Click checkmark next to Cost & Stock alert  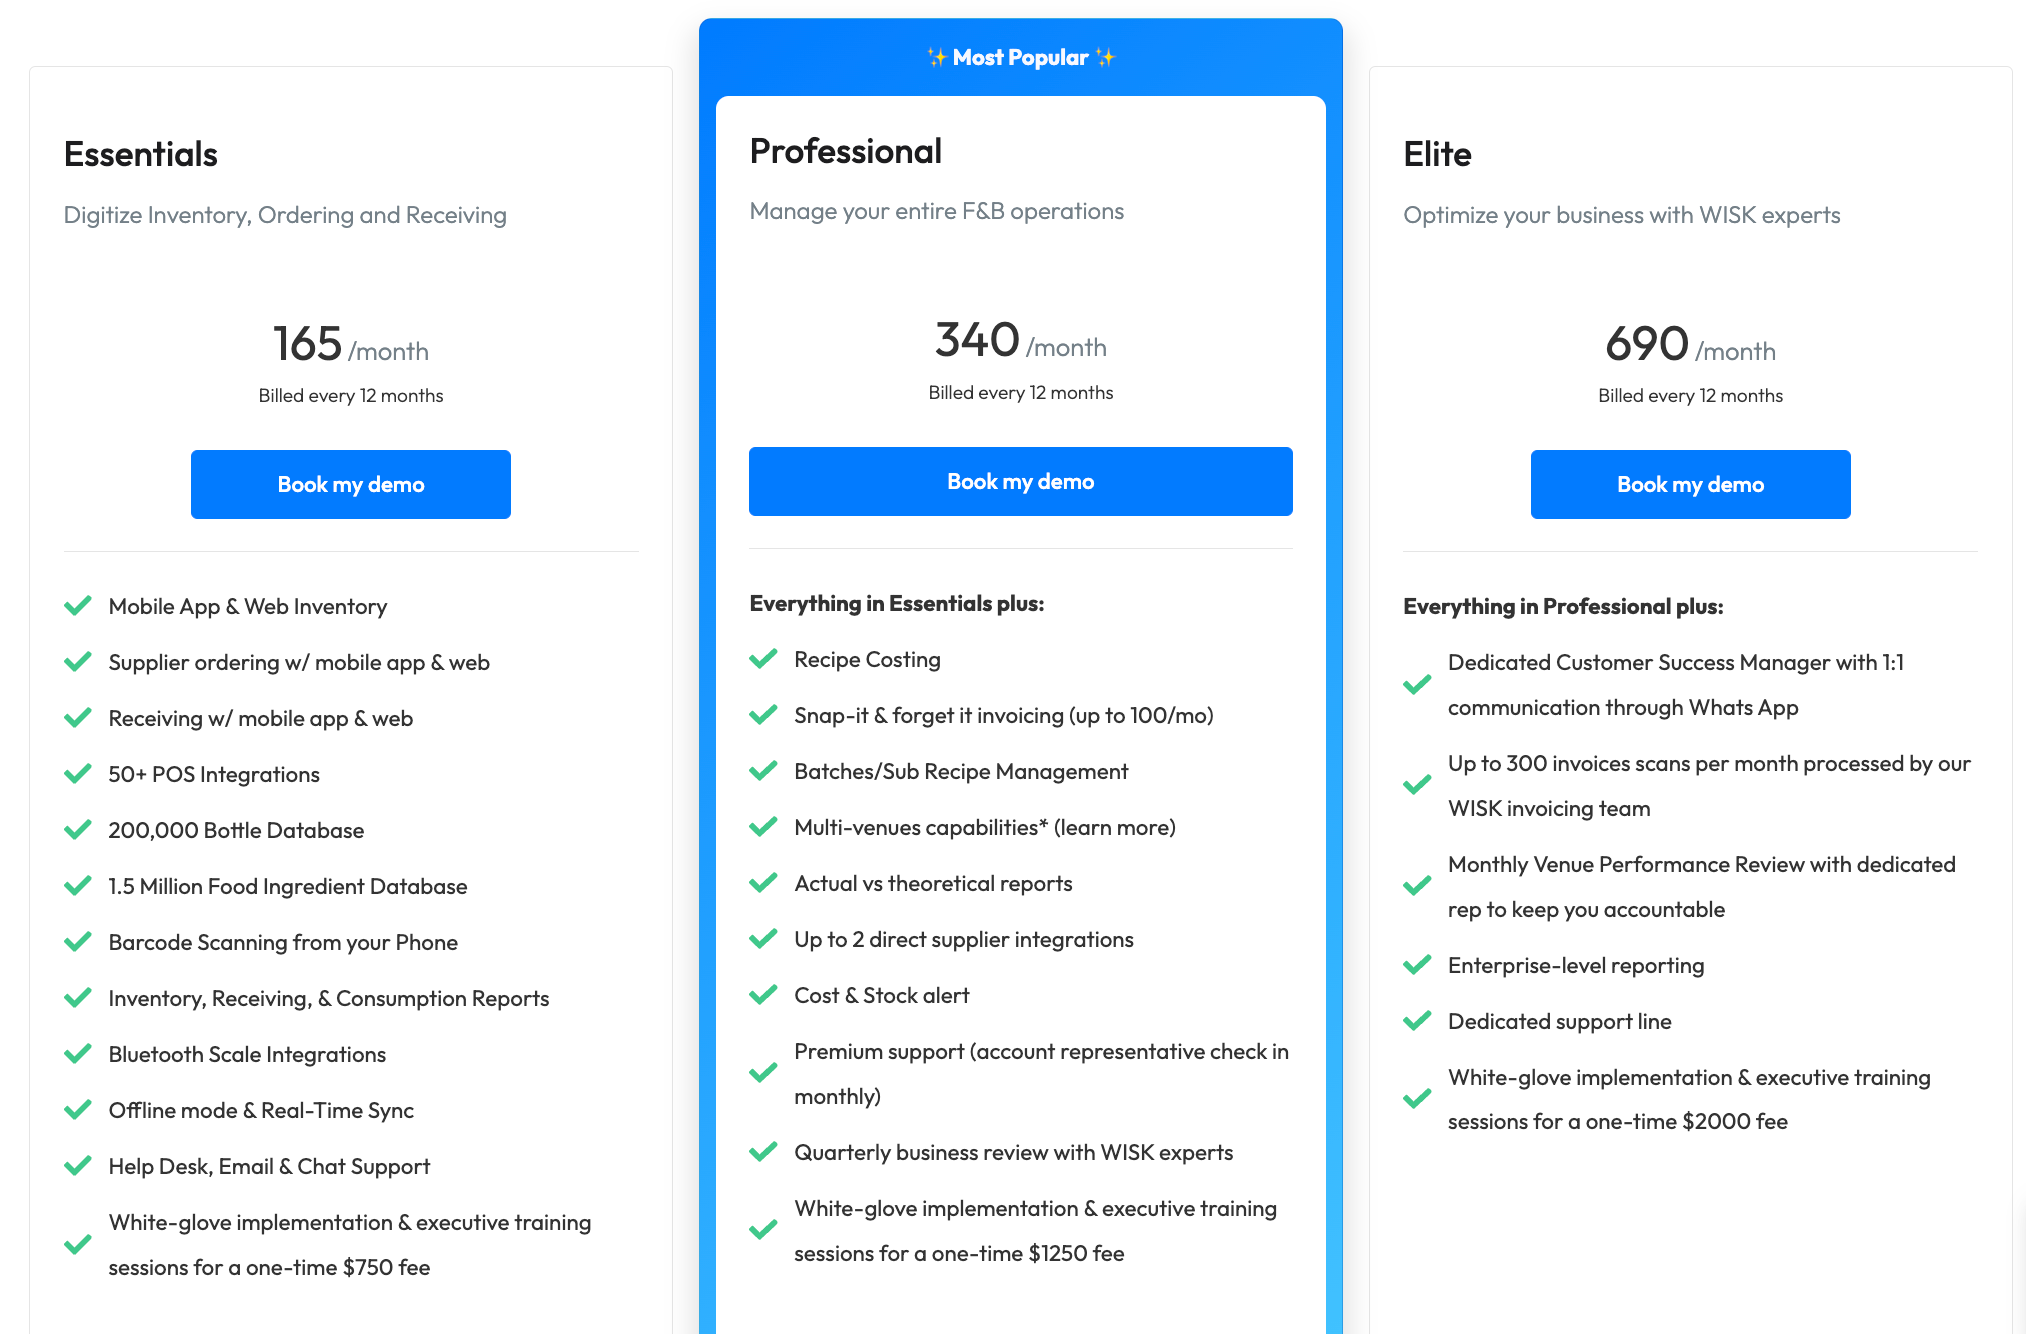pyautogui.click(x=763, y=995)
